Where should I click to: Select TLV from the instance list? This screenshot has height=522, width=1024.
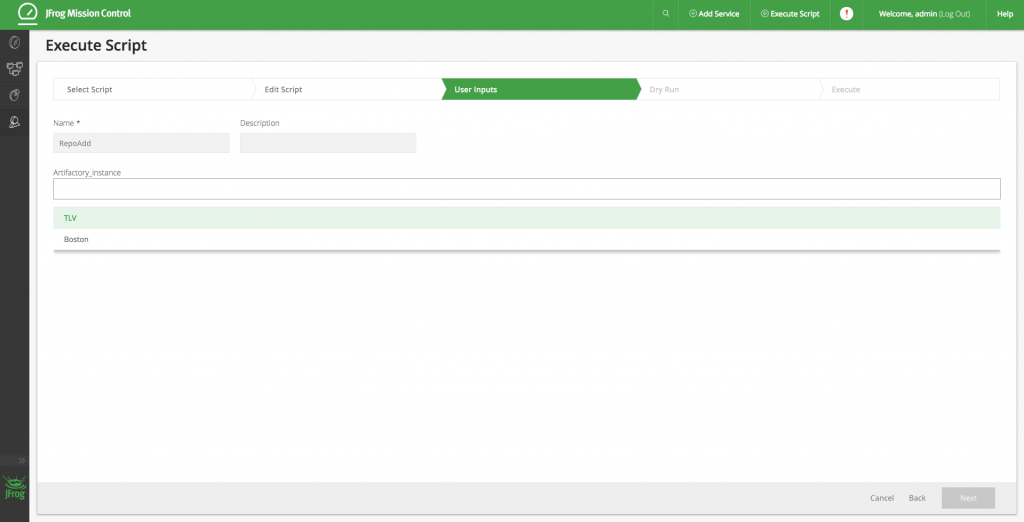tap(526, 218)
